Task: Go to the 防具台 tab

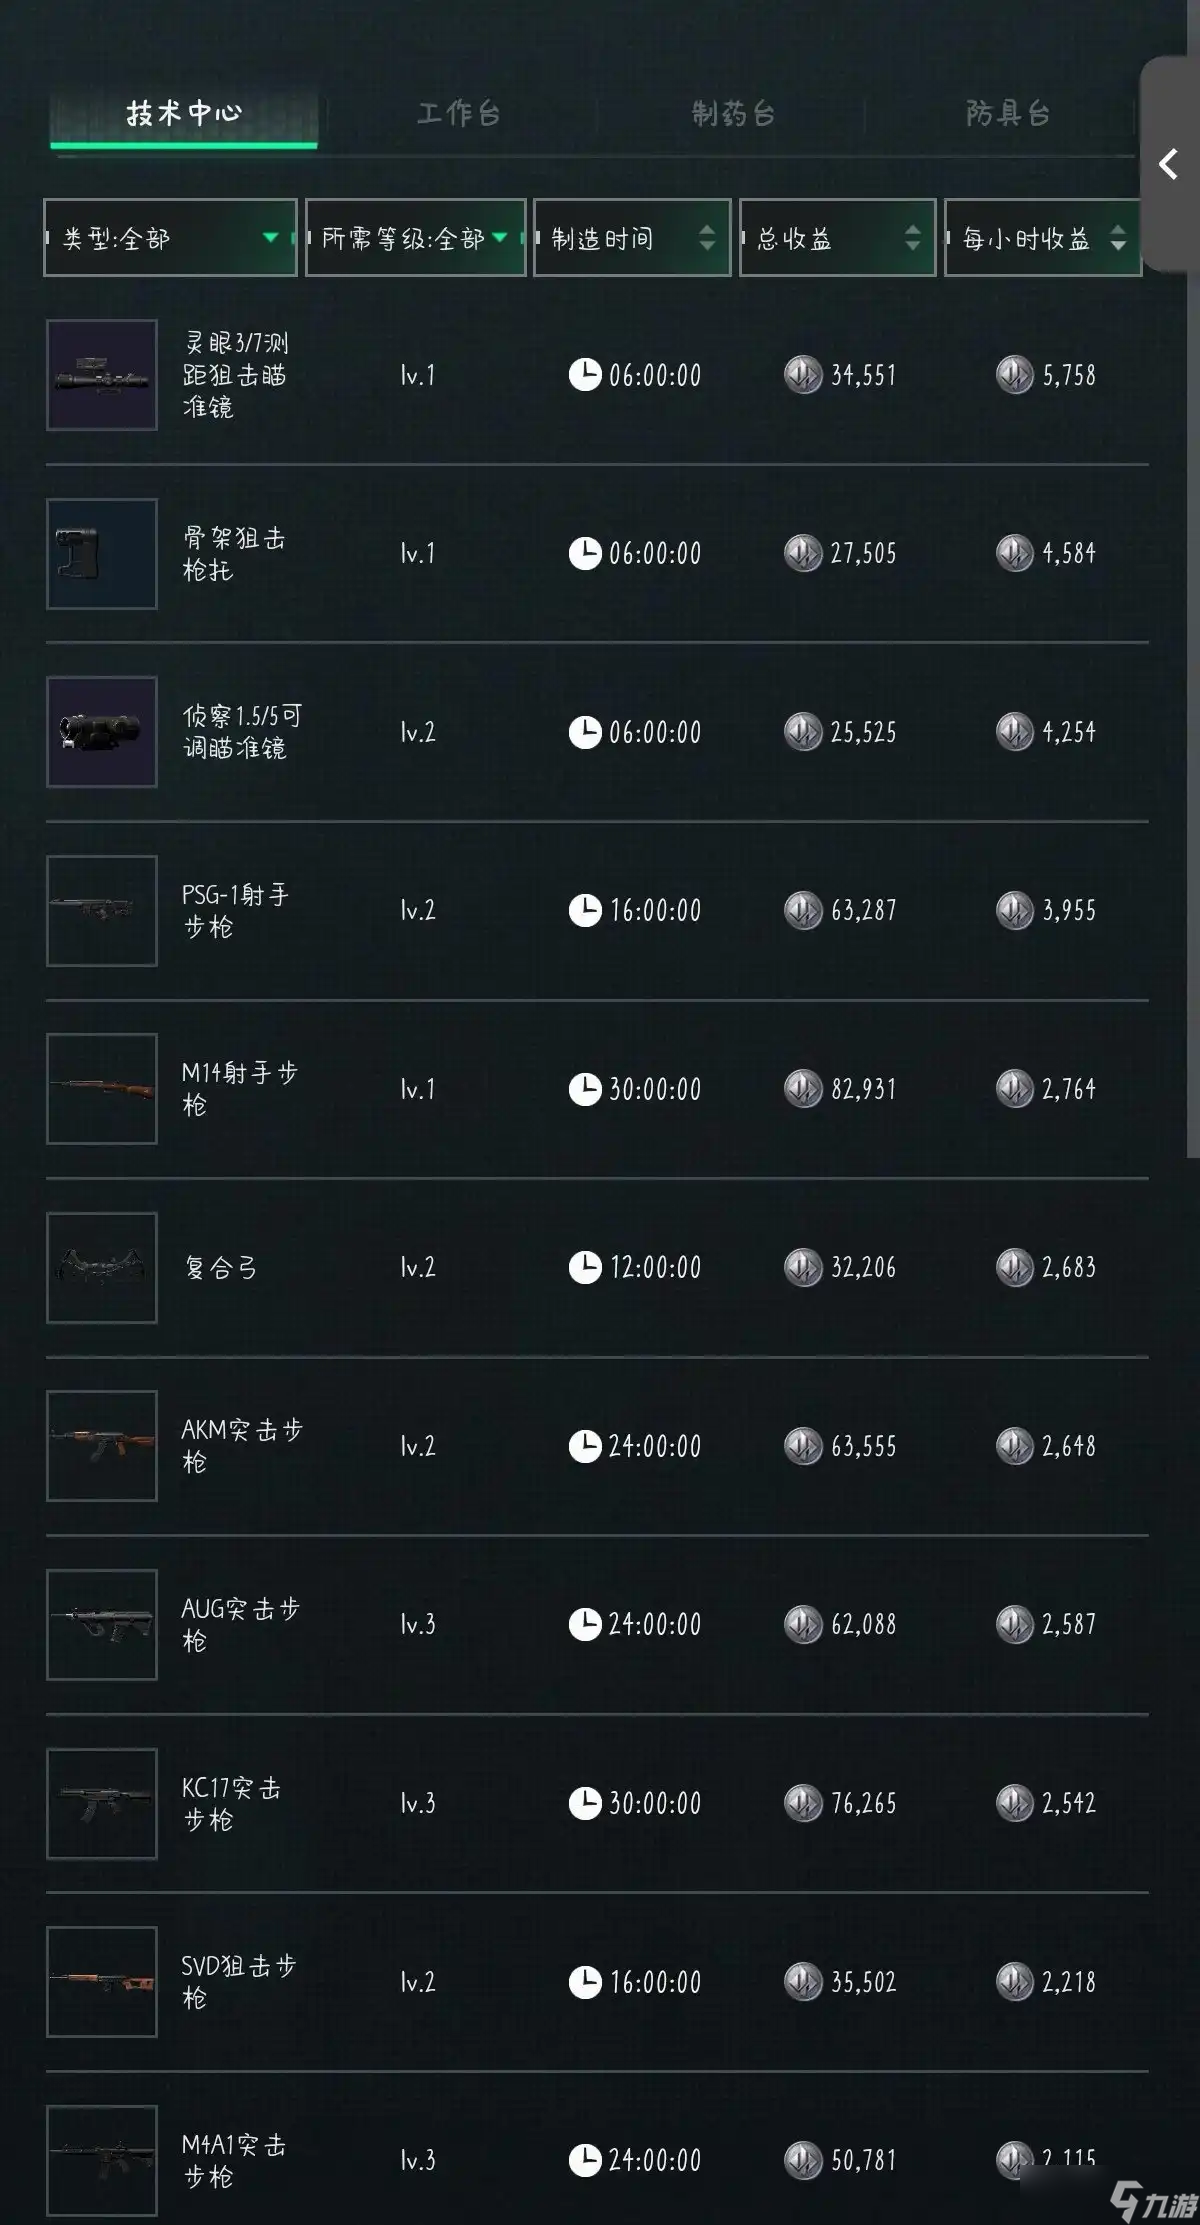Action: (1007, 114)
